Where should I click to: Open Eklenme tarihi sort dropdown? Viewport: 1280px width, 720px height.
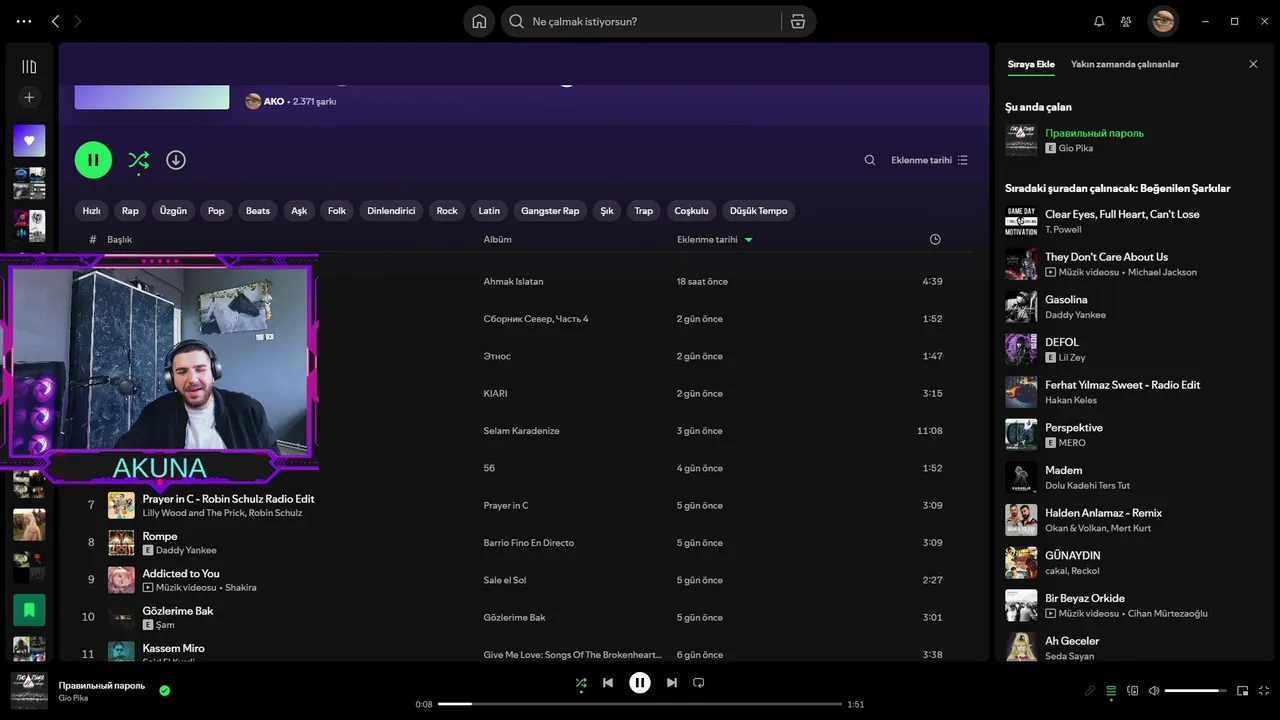tap(929, 160)
